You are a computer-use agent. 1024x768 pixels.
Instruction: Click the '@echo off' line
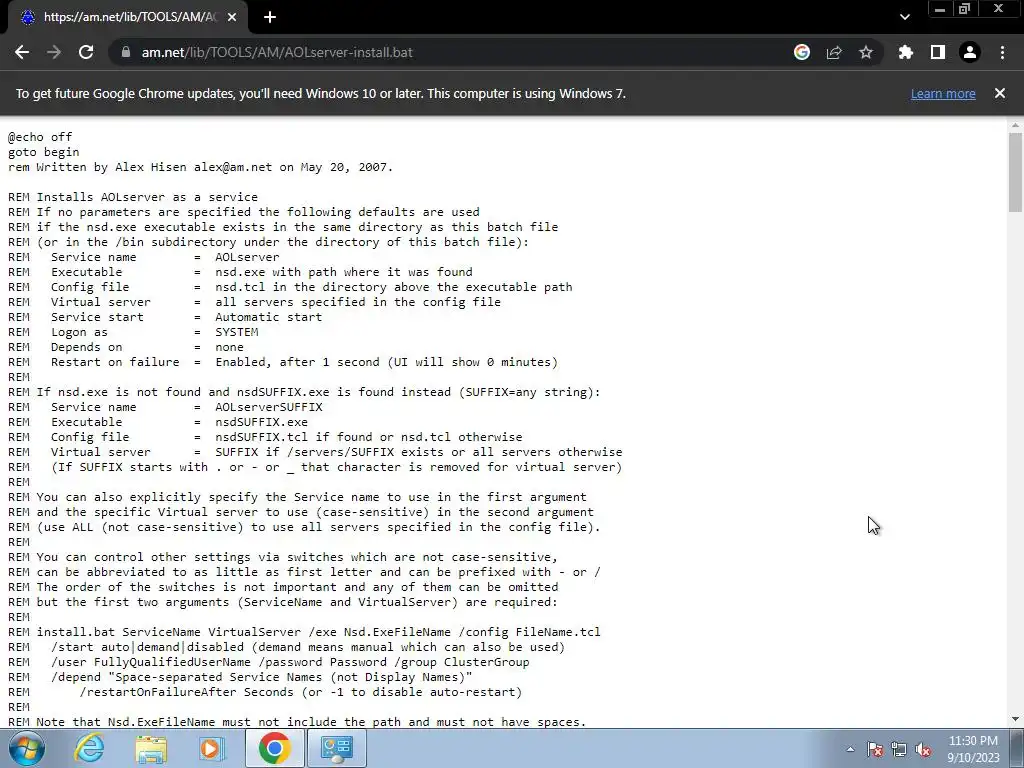coord(40,137)
